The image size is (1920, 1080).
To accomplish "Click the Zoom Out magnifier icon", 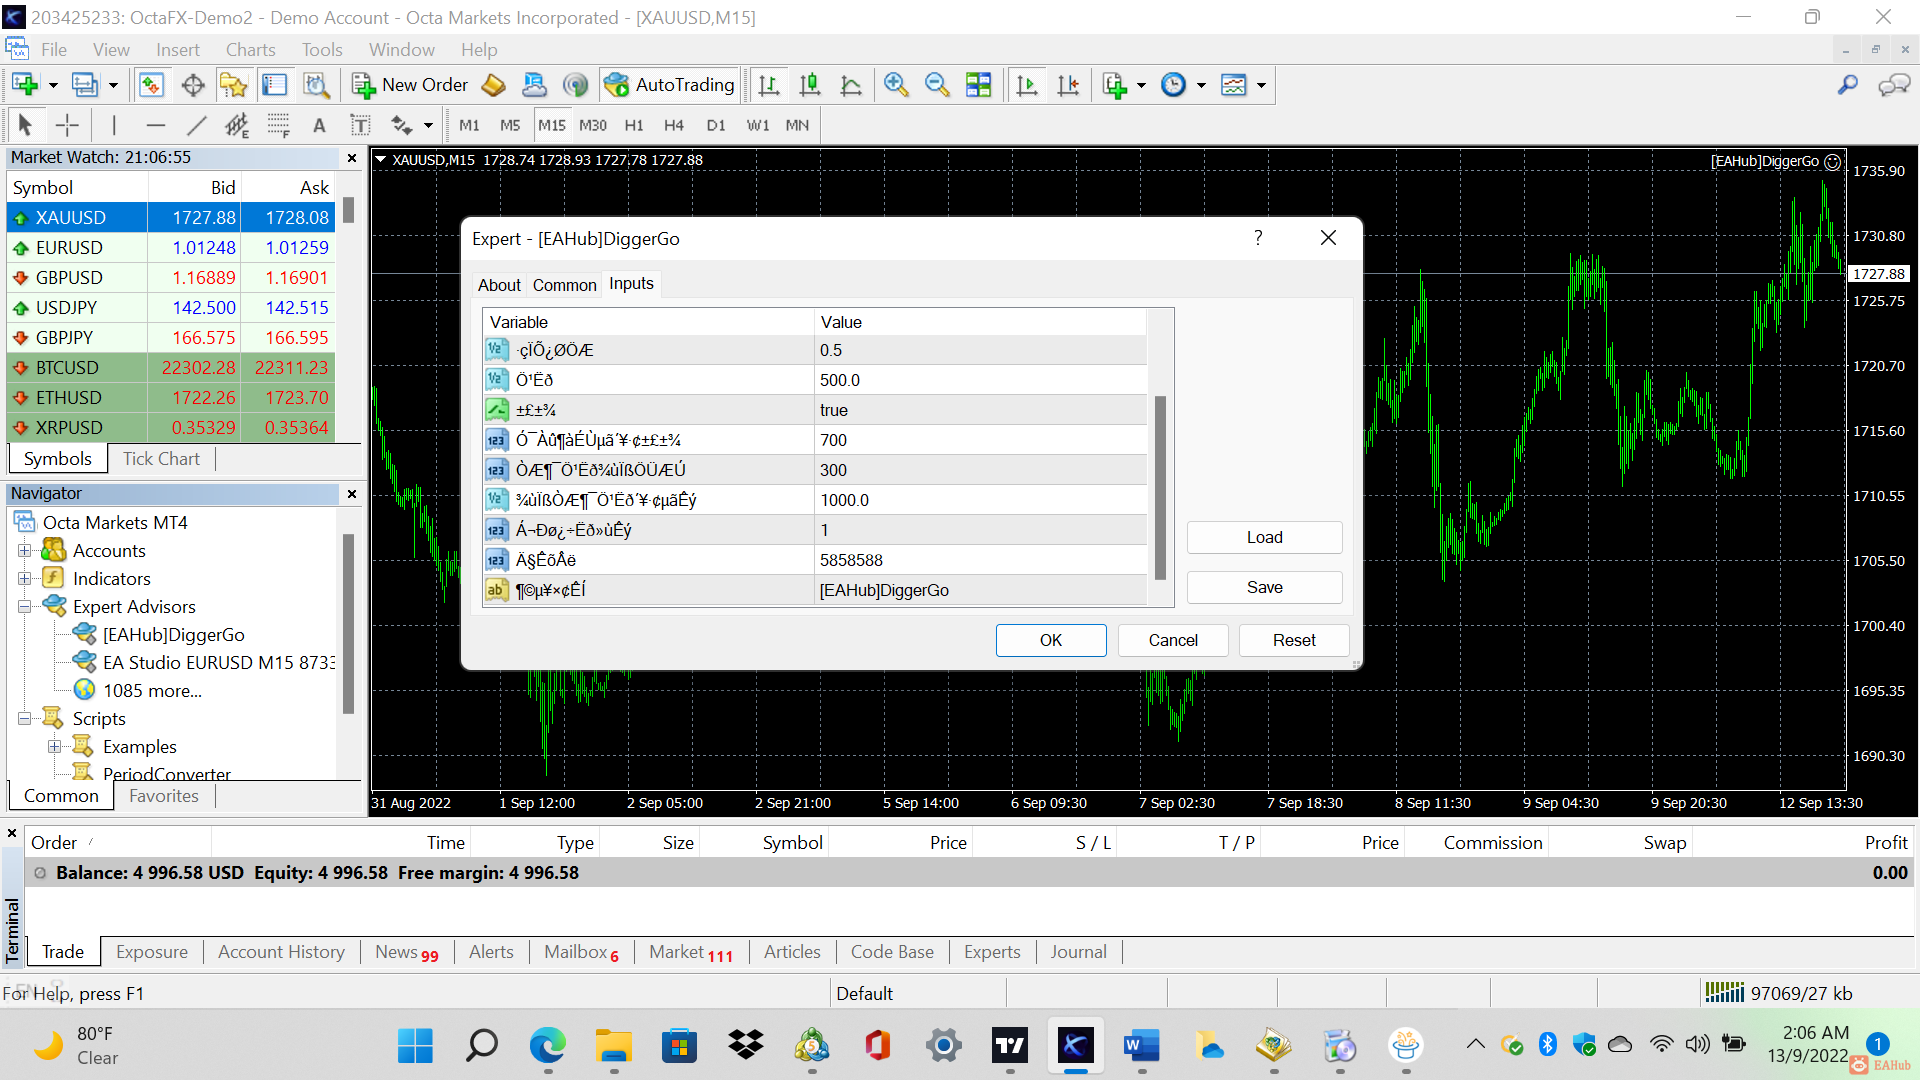I will tap(937, 85).
